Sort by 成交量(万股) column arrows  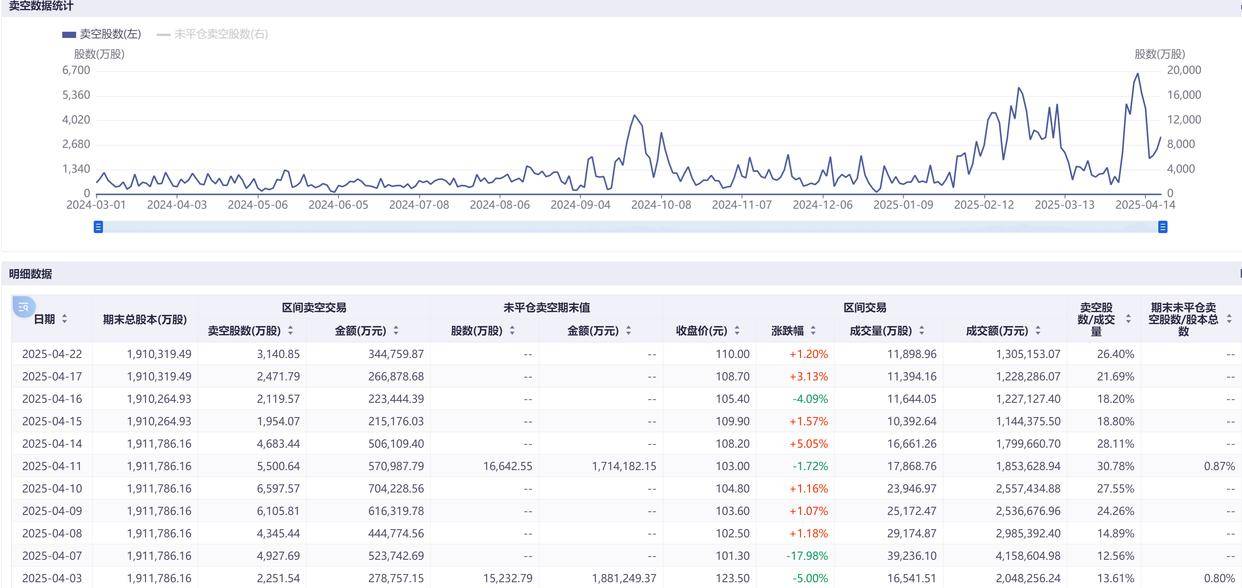click(x=921, y=331)
